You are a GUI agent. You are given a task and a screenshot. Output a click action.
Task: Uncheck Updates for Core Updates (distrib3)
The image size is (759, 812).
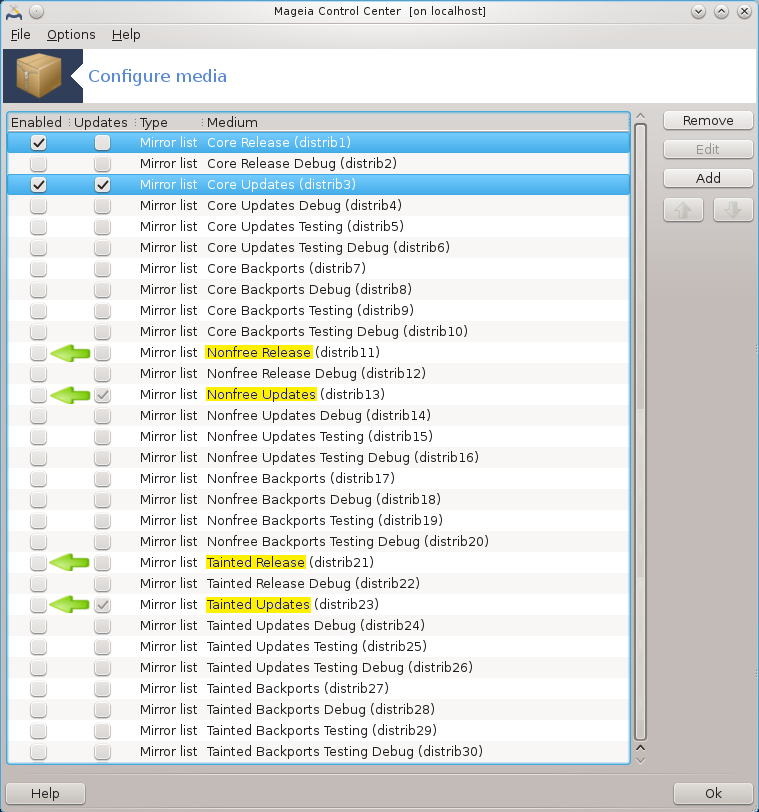(x=103, y=184)
